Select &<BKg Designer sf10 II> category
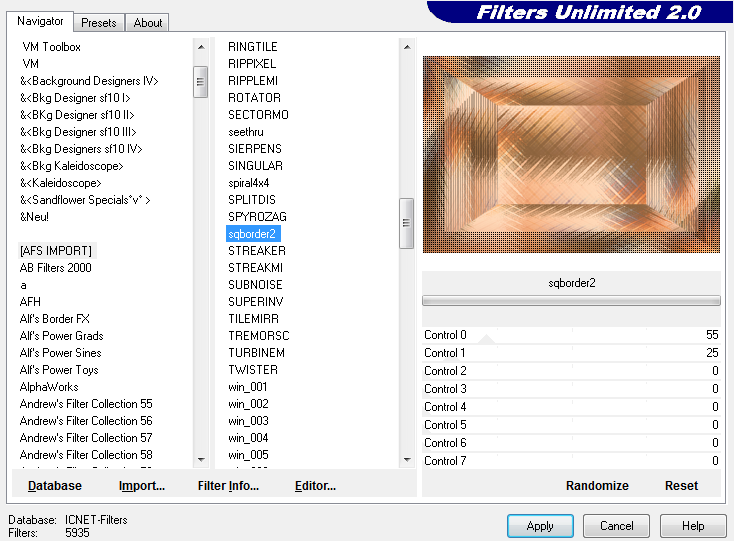 click(77, 115)
